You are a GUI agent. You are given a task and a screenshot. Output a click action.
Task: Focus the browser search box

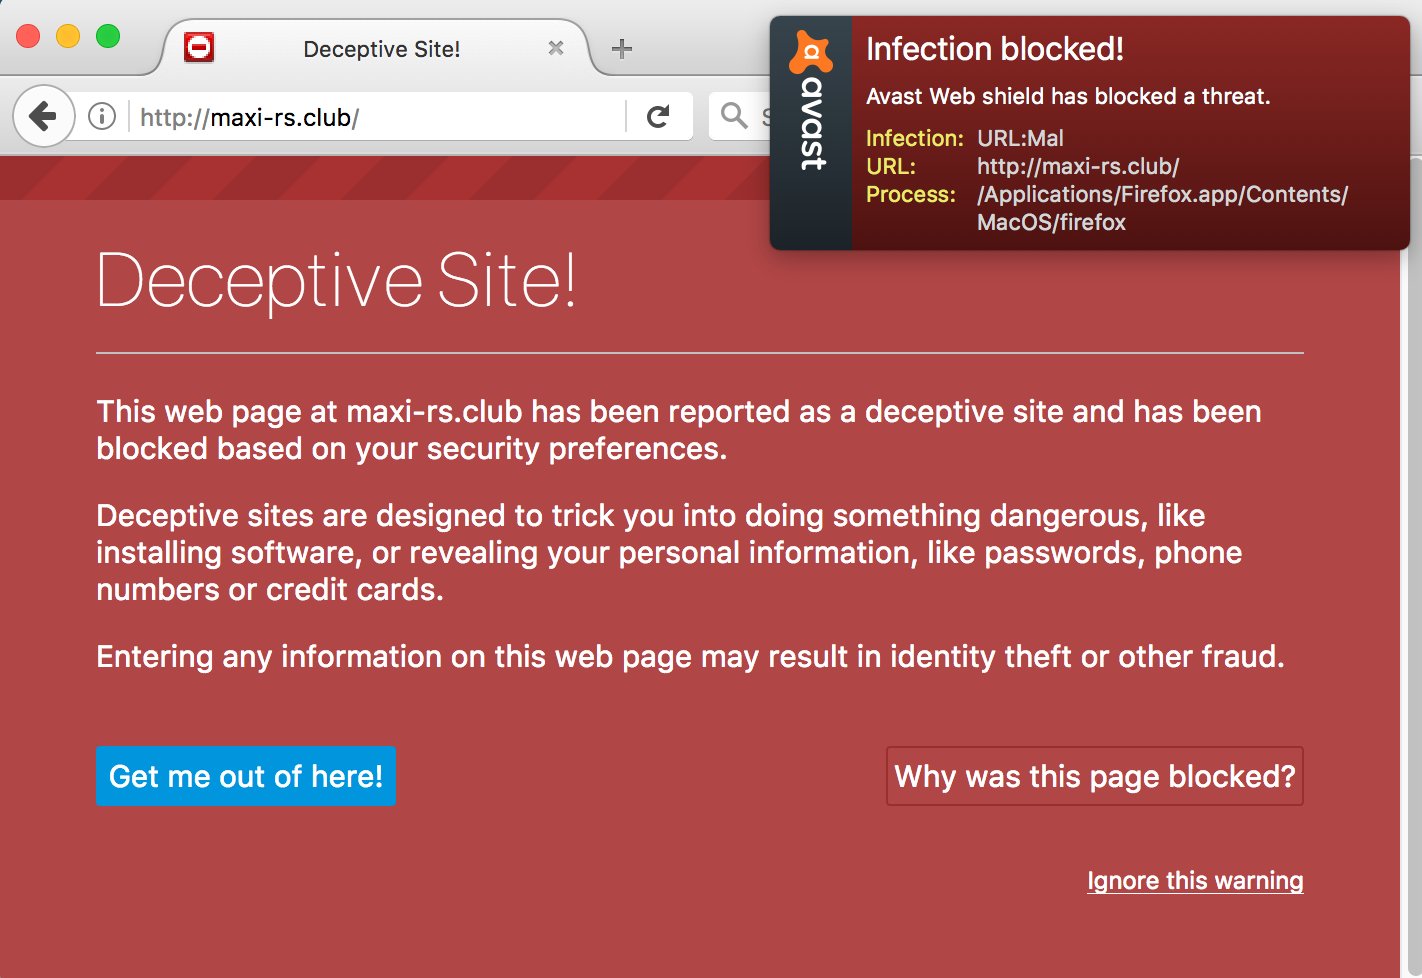point(740,116)
